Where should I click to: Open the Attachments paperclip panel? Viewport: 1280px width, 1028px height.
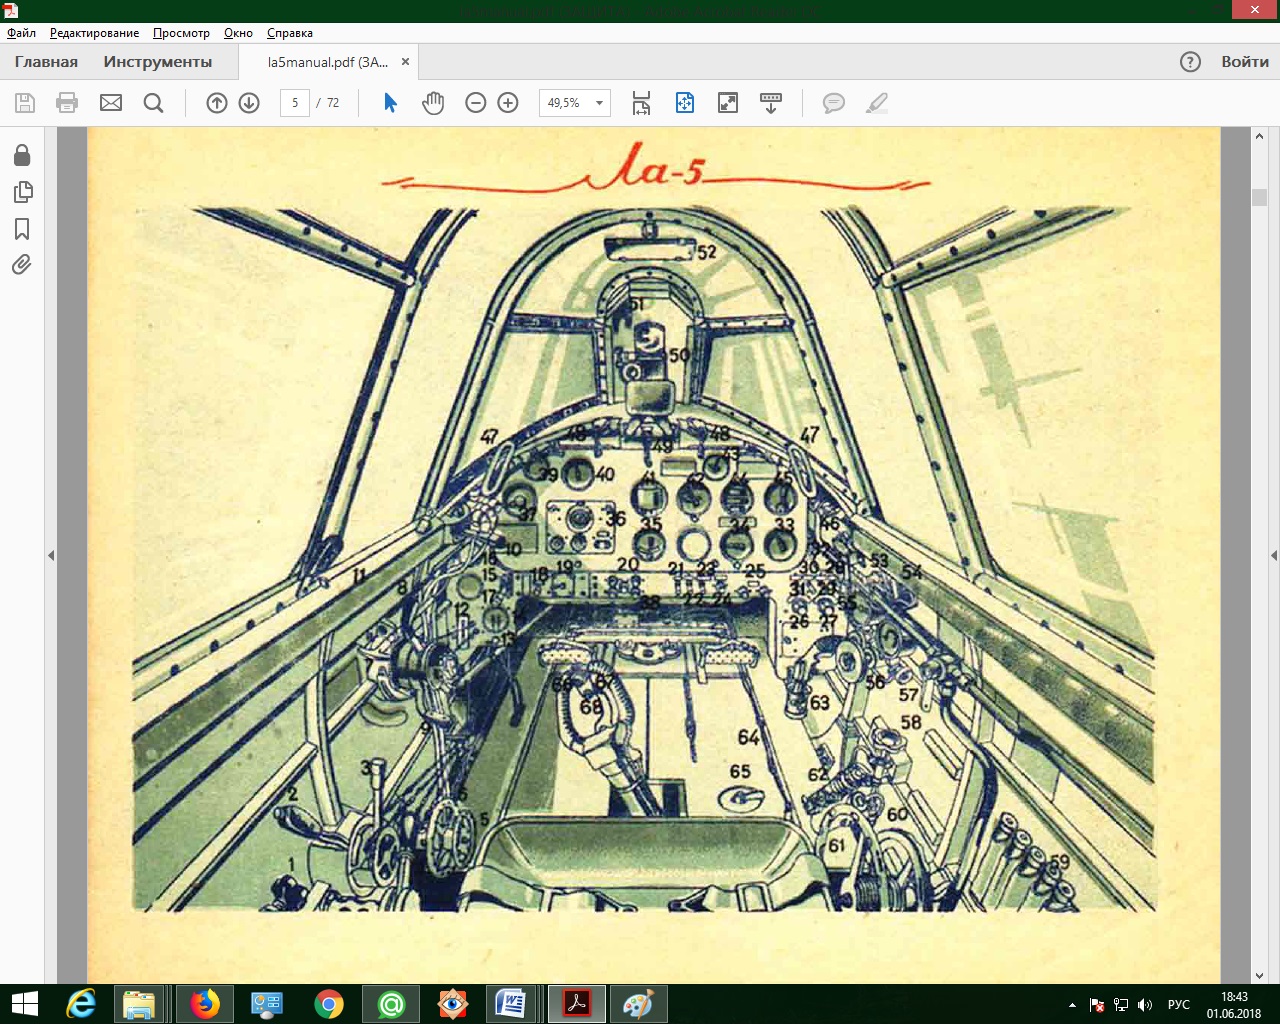pos(22,265)
